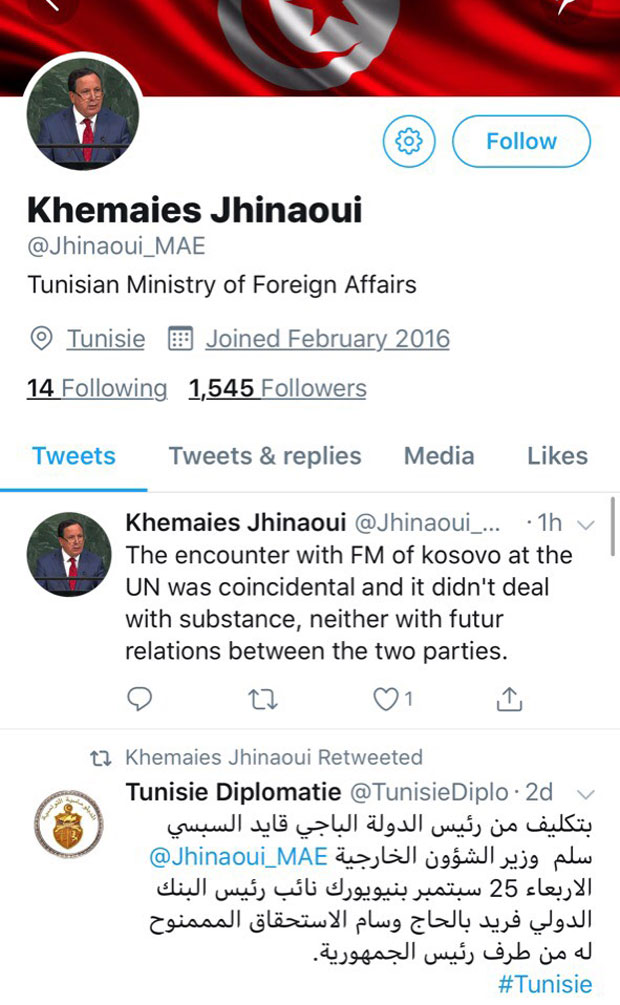This screenshot has height=1005, width=620.
Task: Open the 14 Following list
Action: [x=97, y=388]
